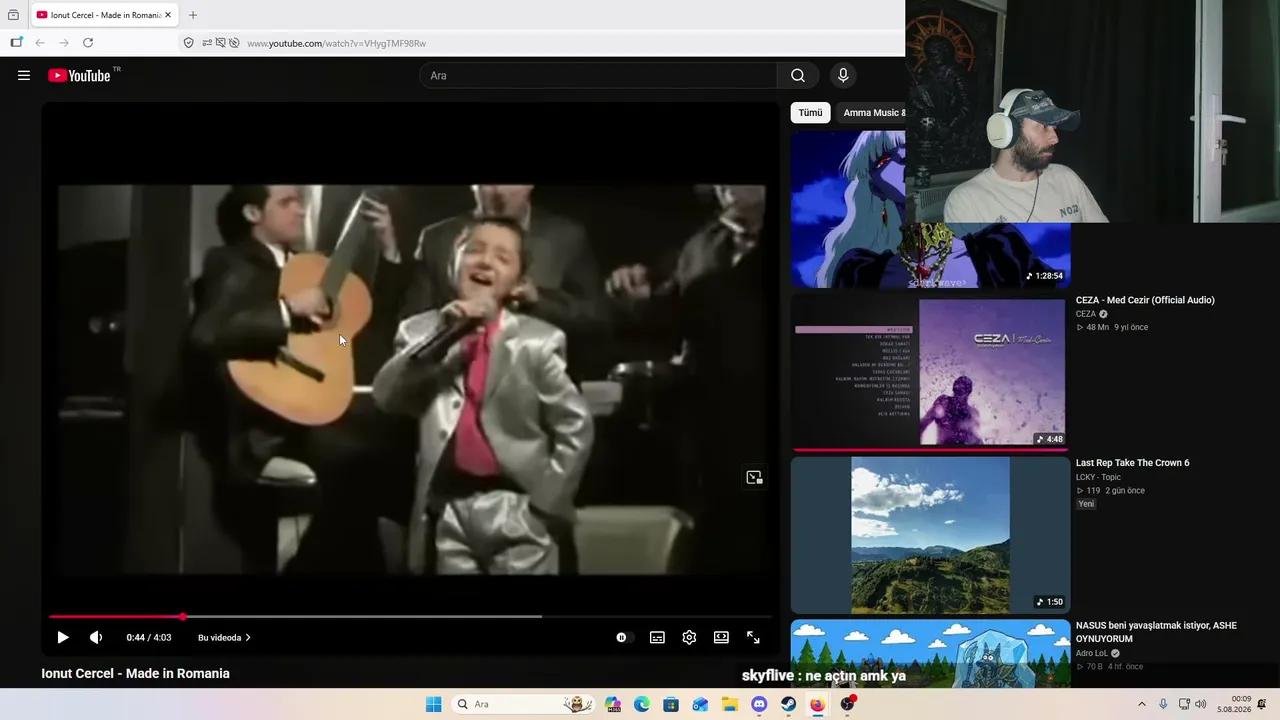Open the YouTube guide hamburger menu
Image resolution: width=1280 pixels, height=720 pixels.
[x=24, y=75]
